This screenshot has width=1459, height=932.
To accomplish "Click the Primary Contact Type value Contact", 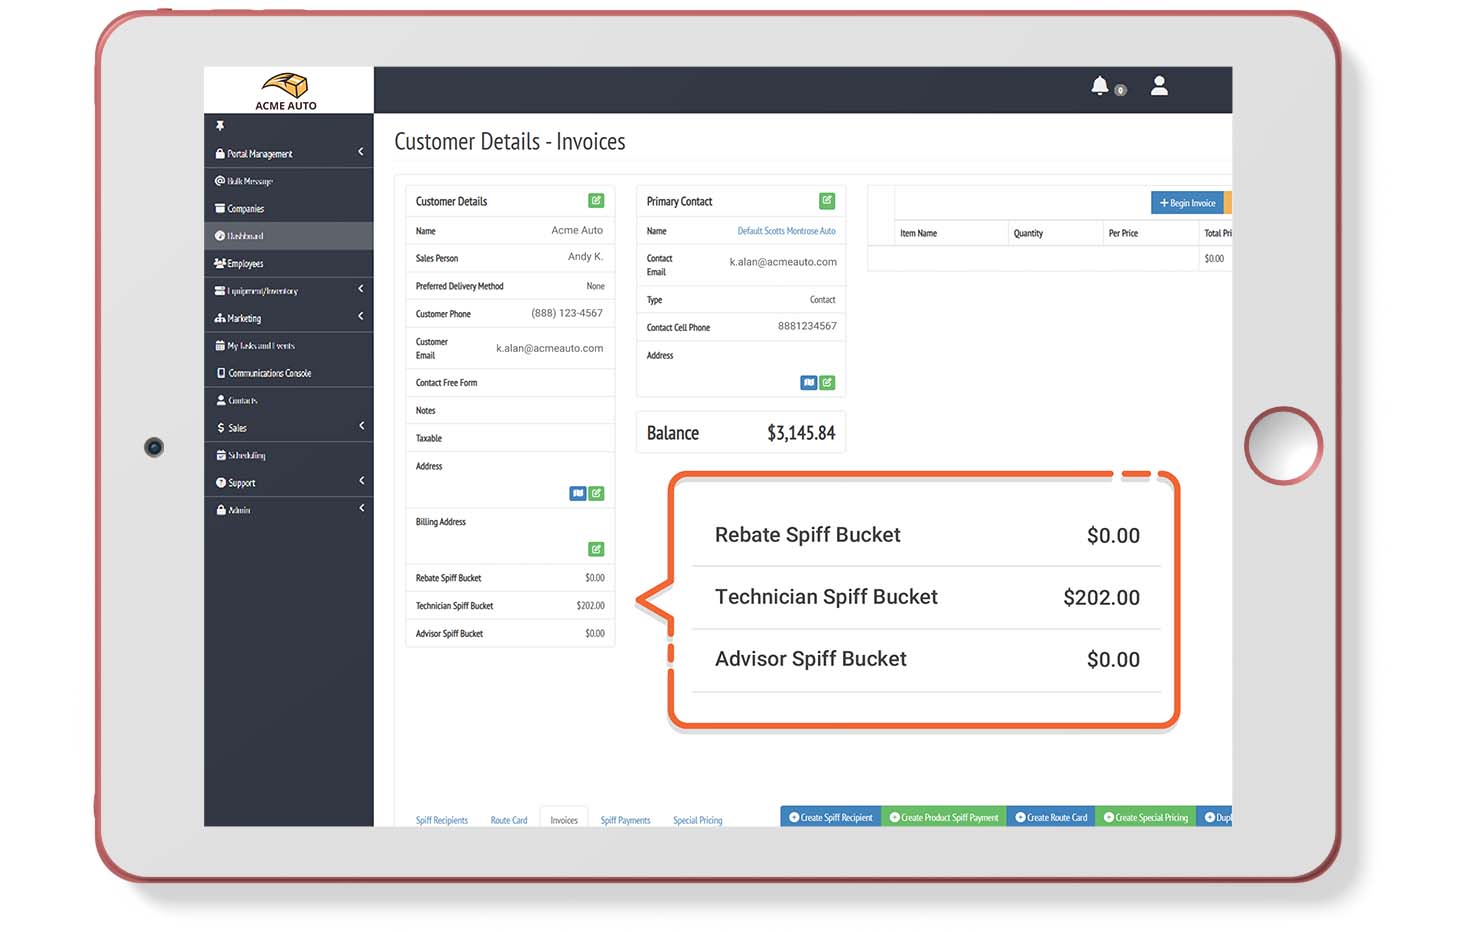I will pyautogui.click(x=822, y=300).
